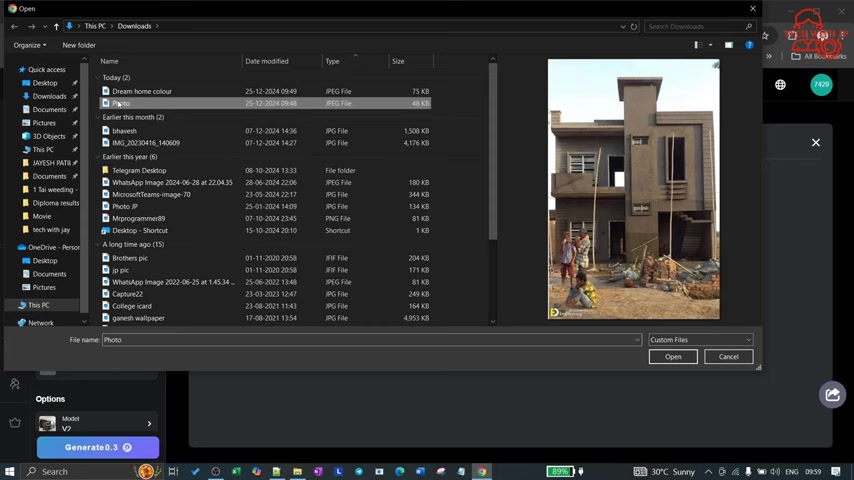Image resolution: width=854 pixels, height=480 pixels.
Task: Click the house preview image
Action: pyautogui.click(x=633, y=189)
